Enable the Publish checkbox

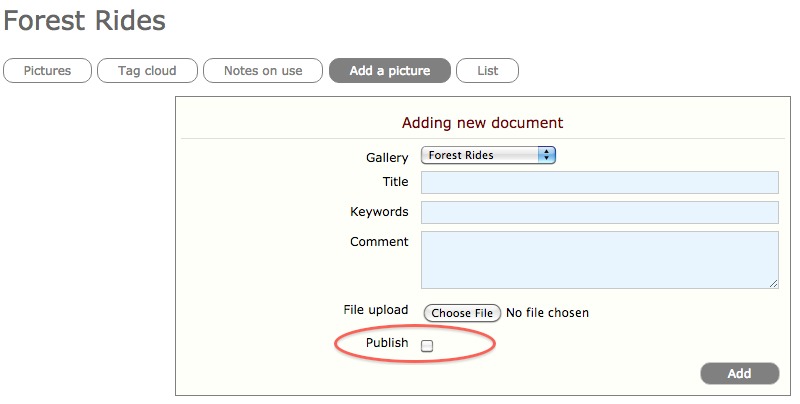tap(427, 346)
